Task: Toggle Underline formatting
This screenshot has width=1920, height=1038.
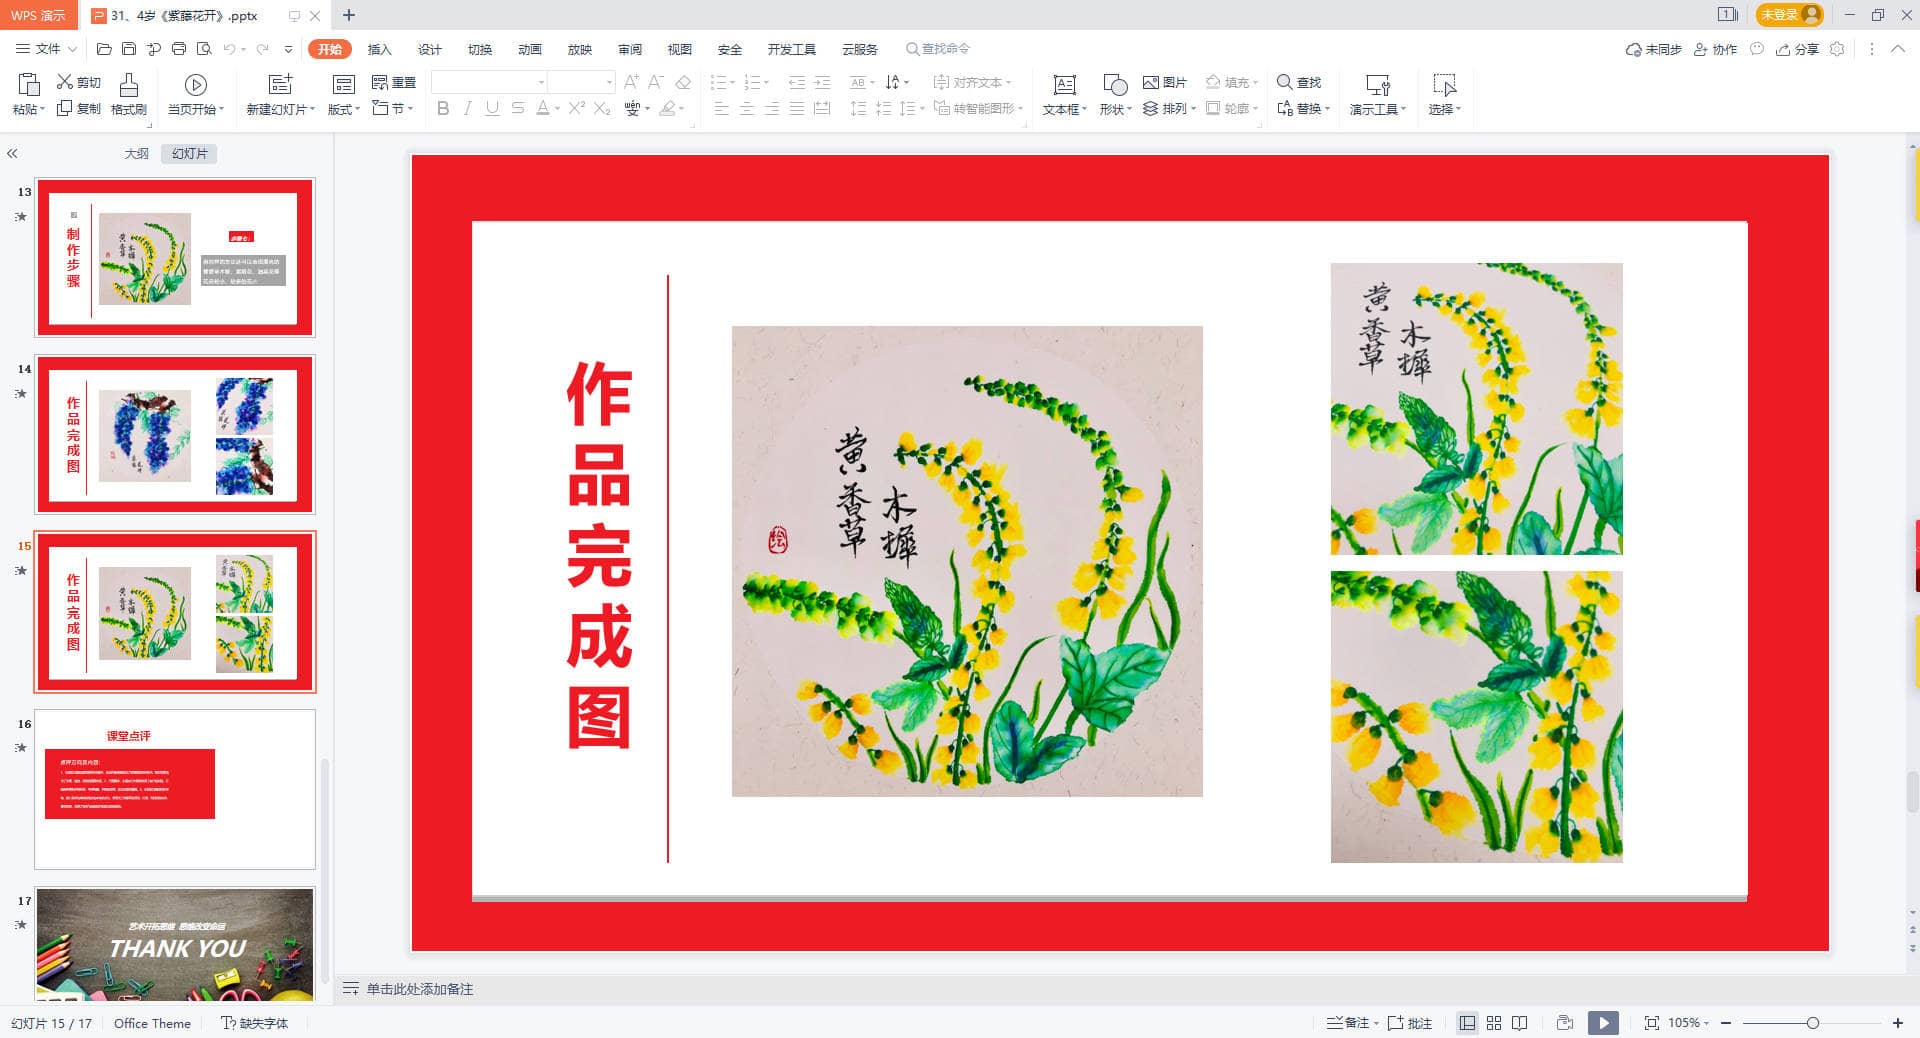Action: pos(492,108)
